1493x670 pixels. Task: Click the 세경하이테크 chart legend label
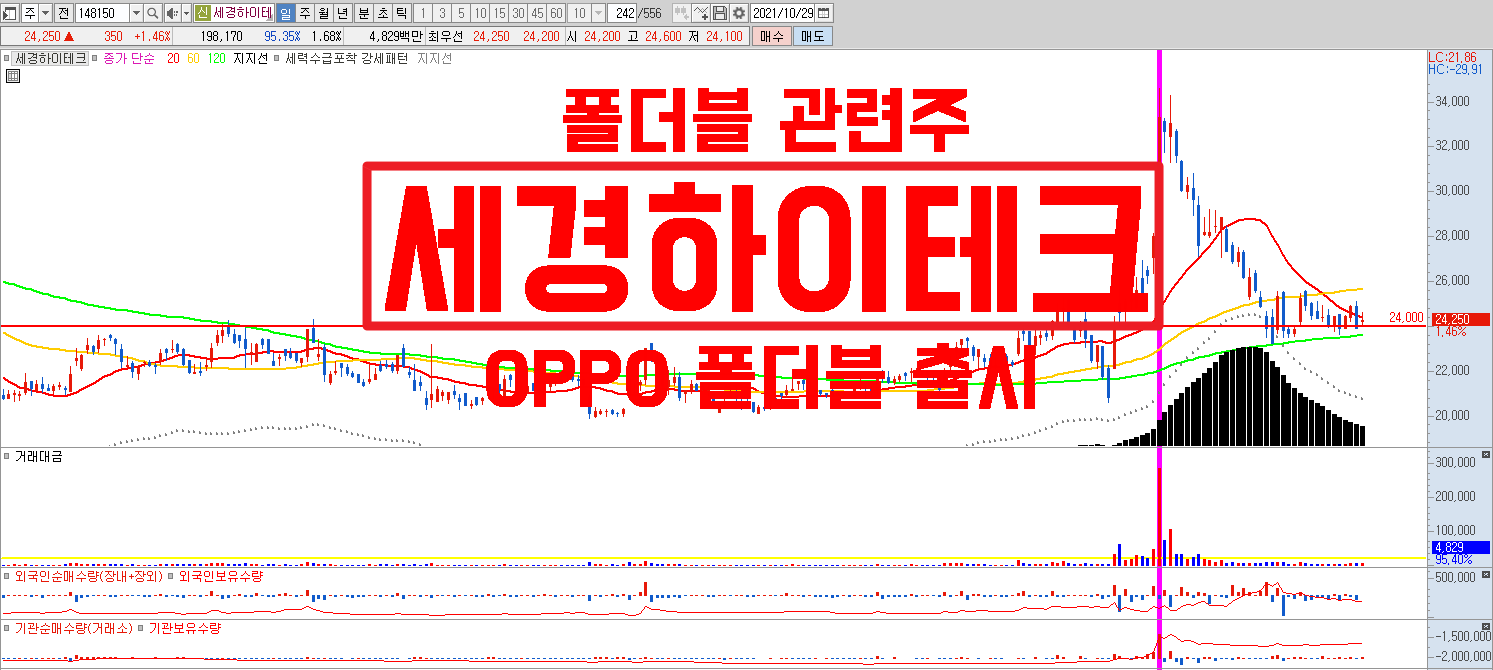click(50, 59)
